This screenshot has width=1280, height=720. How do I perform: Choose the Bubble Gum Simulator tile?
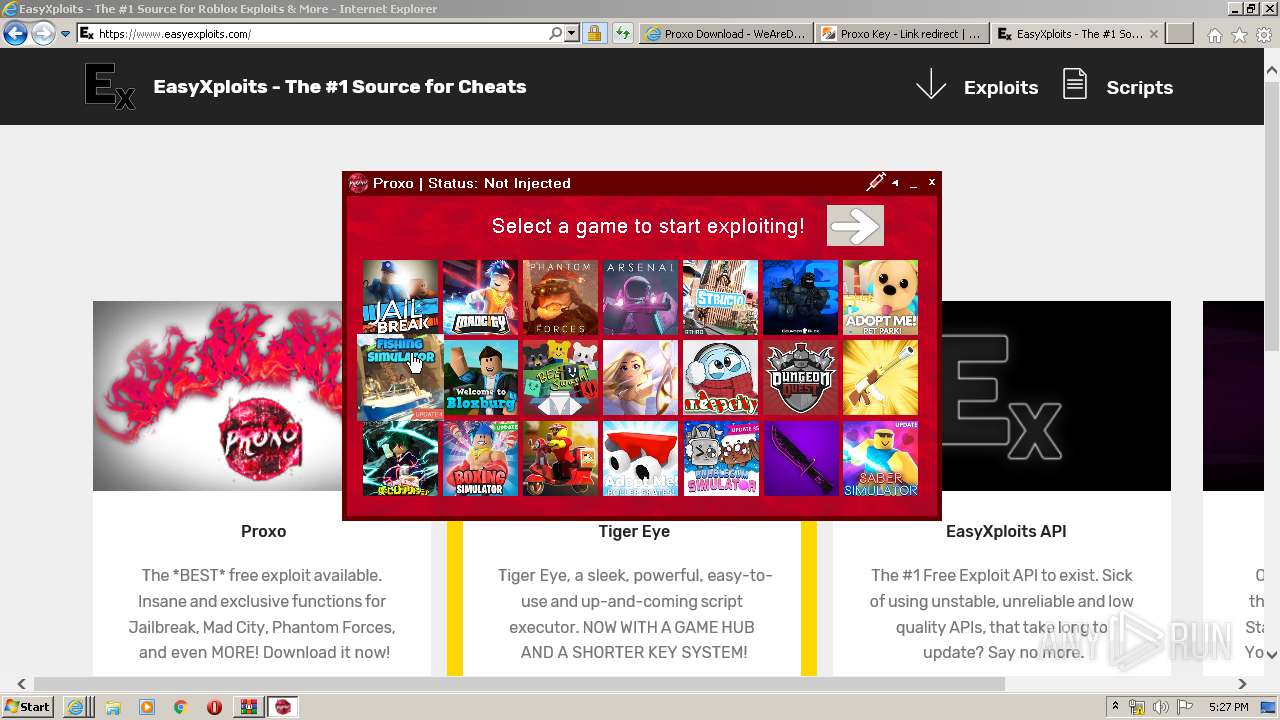720,457
